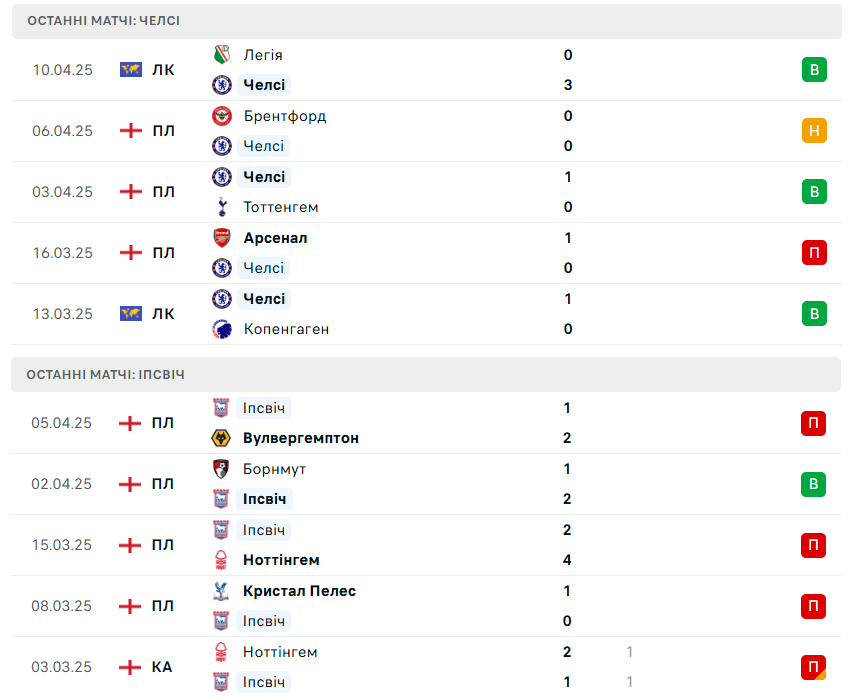
Task: Open the Копенгаген team link
Action: pos(286,329)
